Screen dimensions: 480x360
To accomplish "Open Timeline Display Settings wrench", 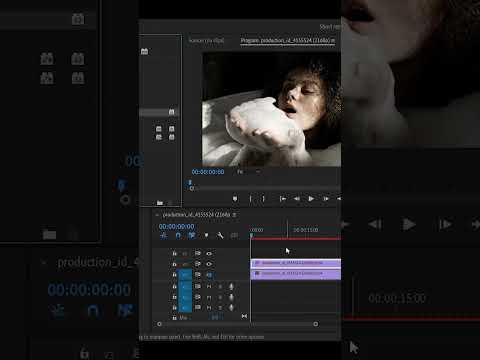I will click(220, 235).
